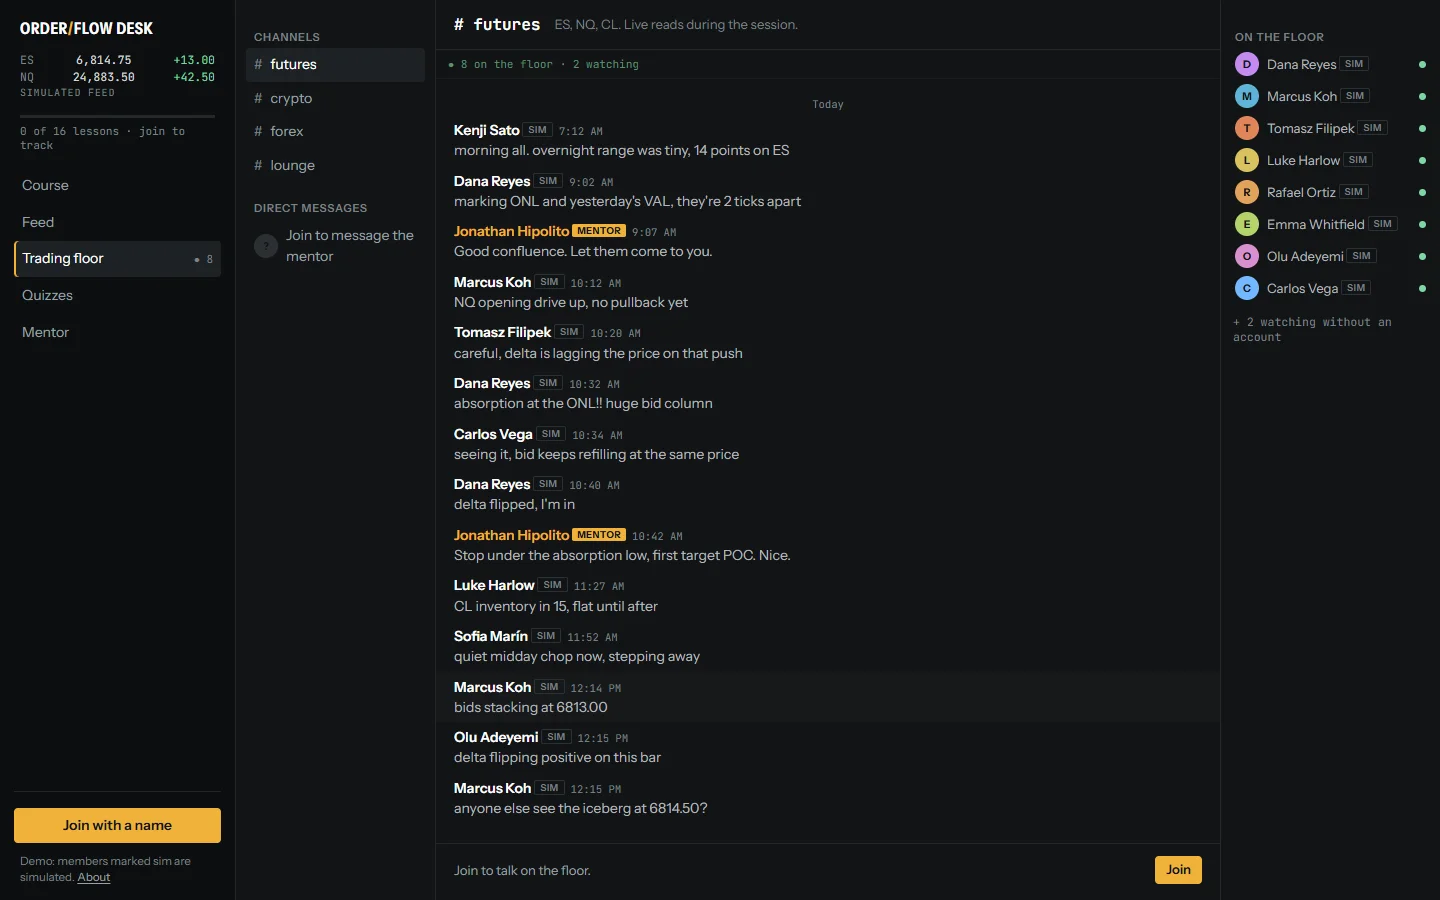Viewport: 1440px width, 900px height.
Task: Click Emma Whitfield's name in the floor list
Action: coord(1315,224)
